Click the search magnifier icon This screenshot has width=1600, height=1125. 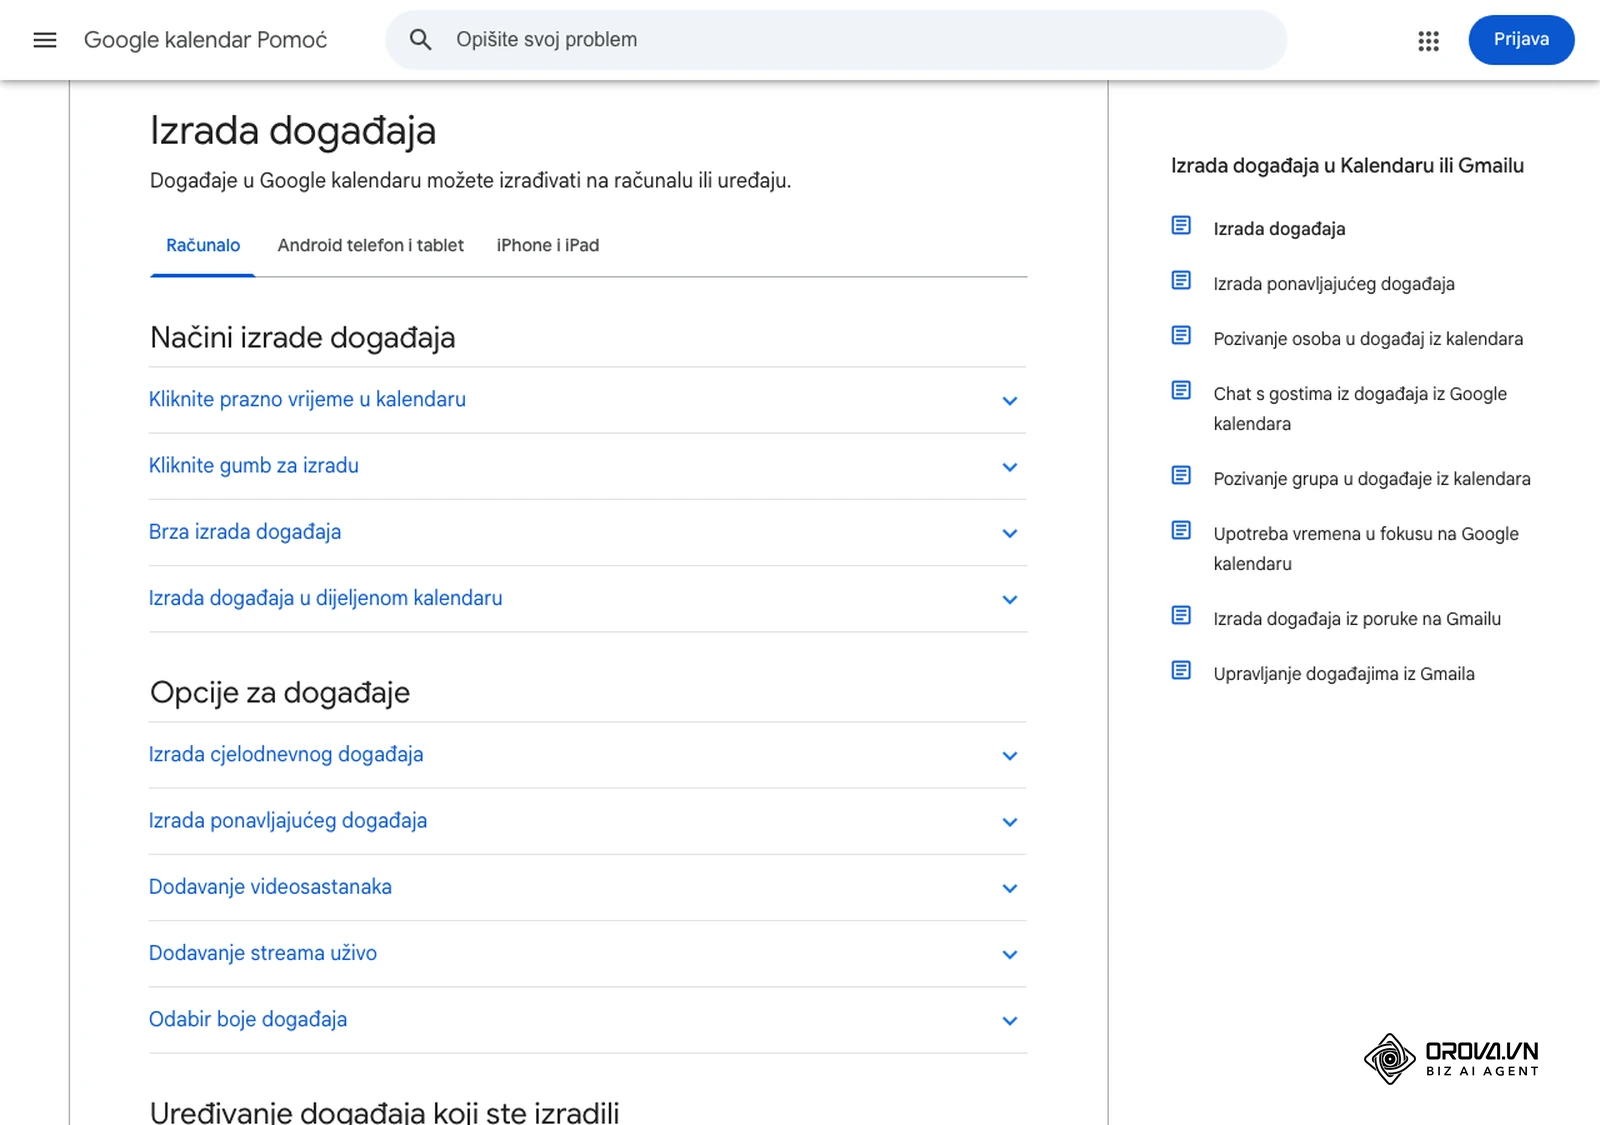[x=421, y=40]
